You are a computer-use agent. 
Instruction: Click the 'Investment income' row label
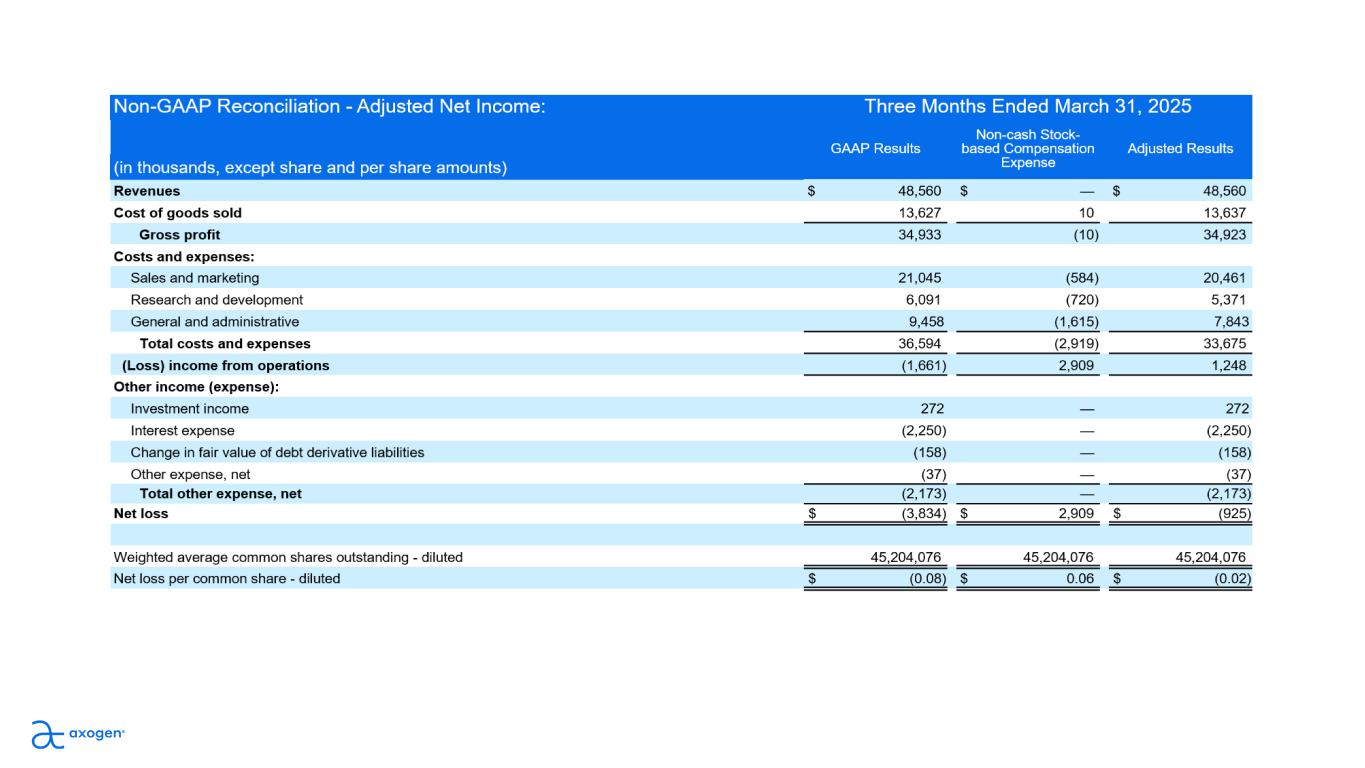click(x=189, y=409)
